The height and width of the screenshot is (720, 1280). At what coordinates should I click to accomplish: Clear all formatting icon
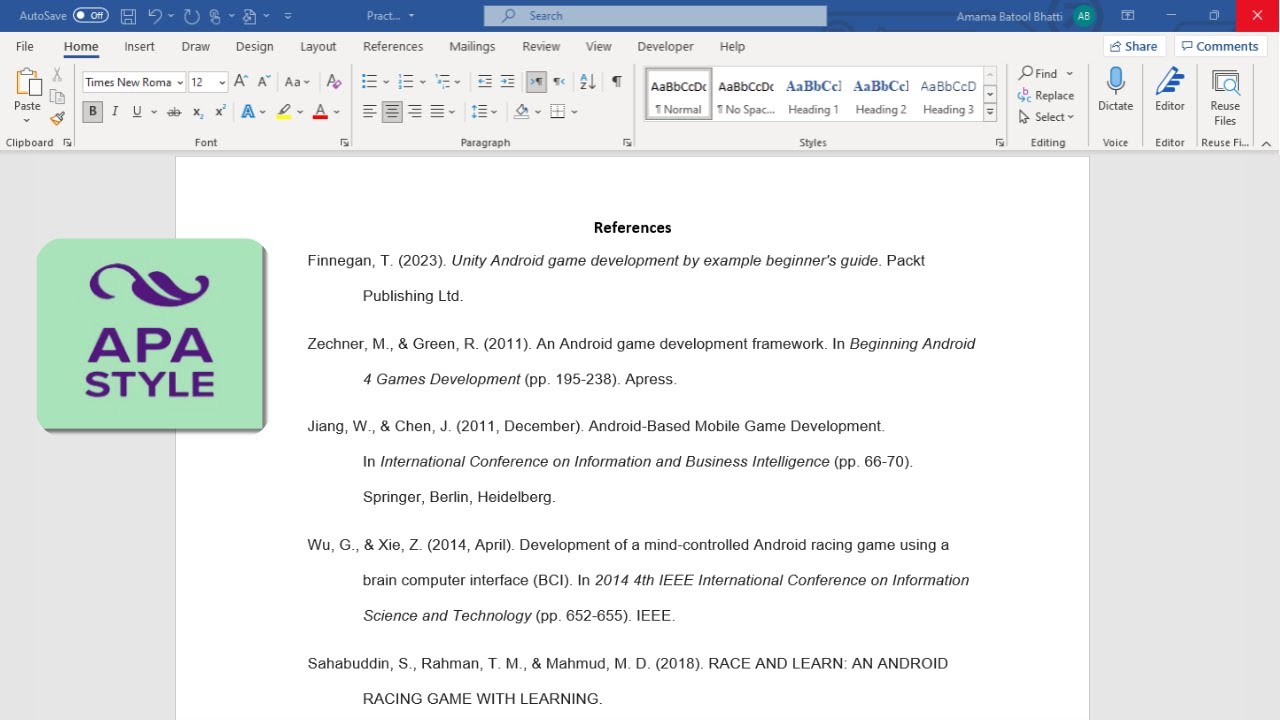[x=334, y=82]
